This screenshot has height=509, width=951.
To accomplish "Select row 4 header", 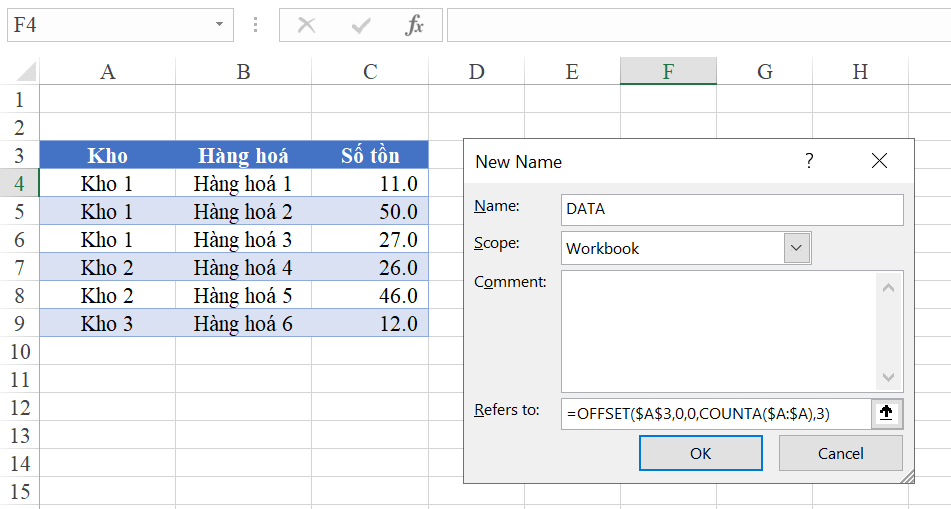I will [x=19, y=183].
